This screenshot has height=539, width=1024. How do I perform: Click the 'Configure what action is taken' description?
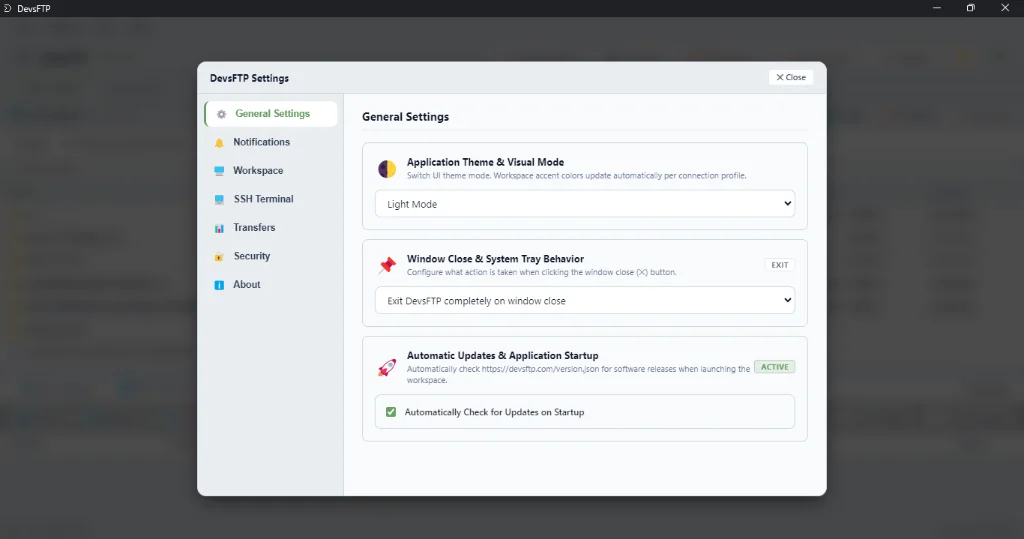(x=541, y=272)
